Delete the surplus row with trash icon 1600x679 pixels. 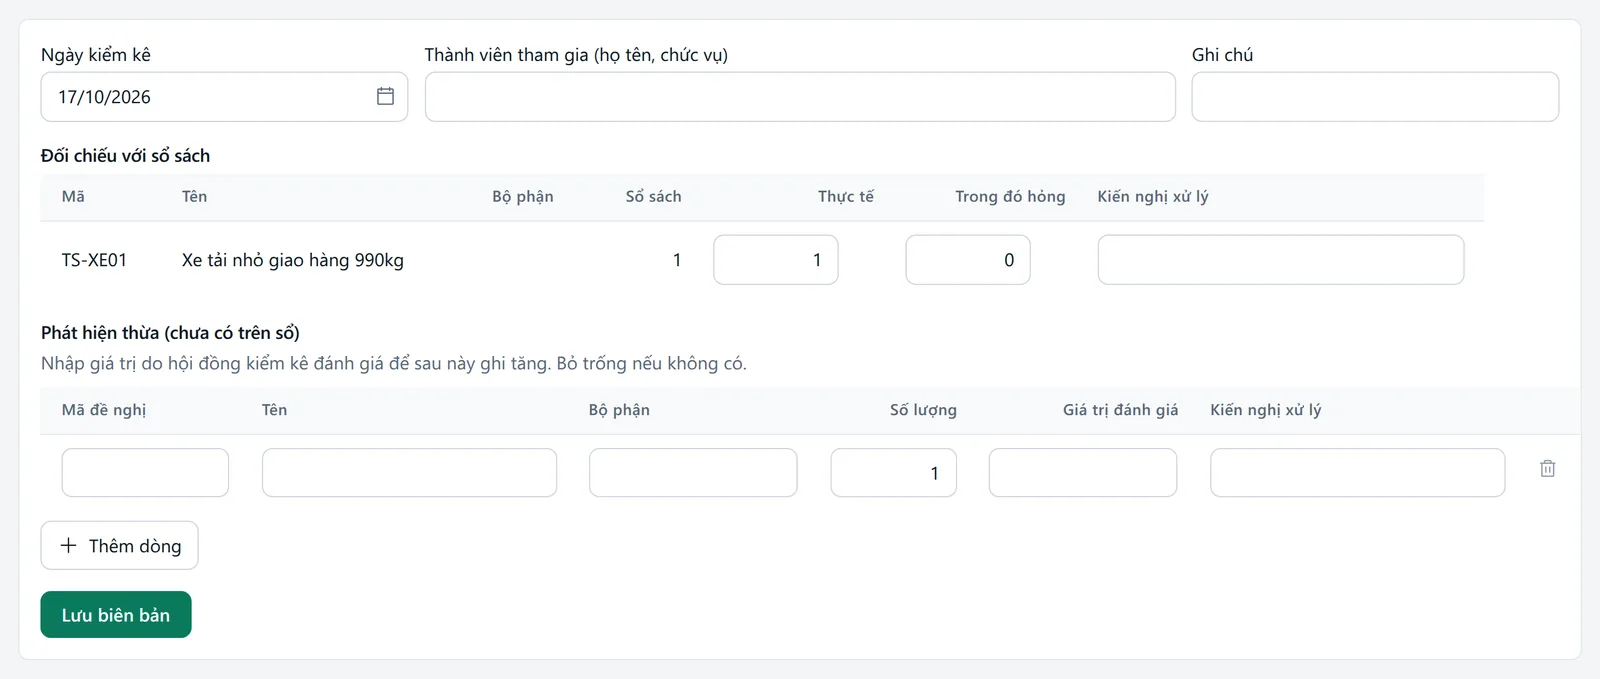point(1547,468)
